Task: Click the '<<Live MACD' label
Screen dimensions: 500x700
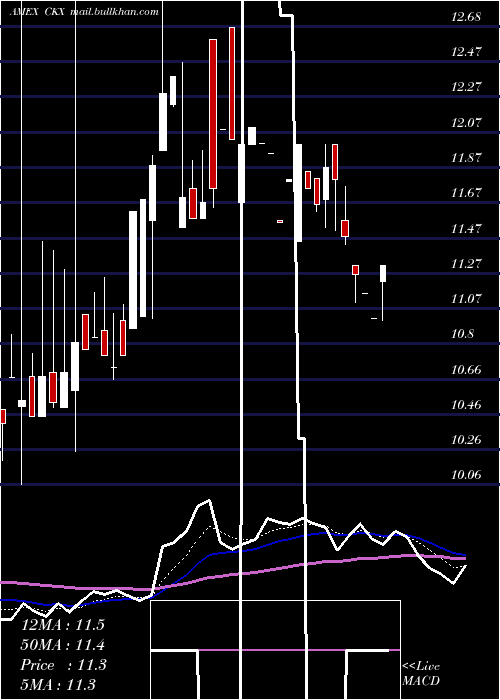Action: click(421, 674)
